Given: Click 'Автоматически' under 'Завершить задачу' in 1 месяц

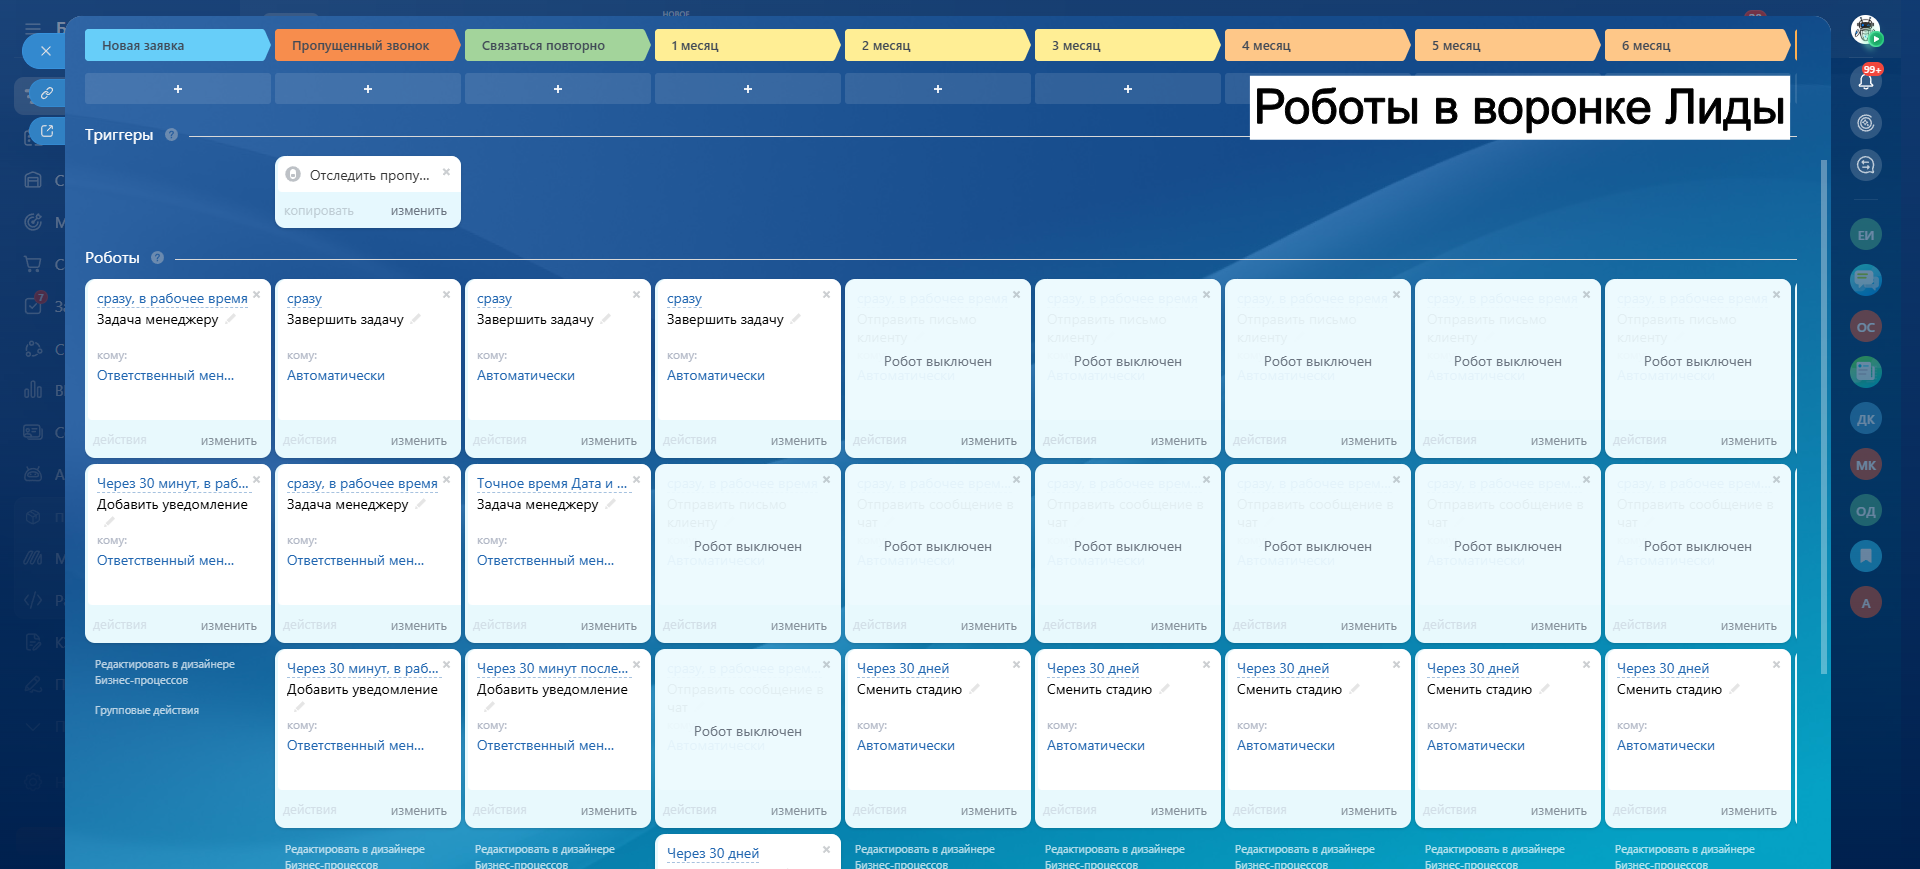Looking at the screenshot, I should [x=716, y=376].
